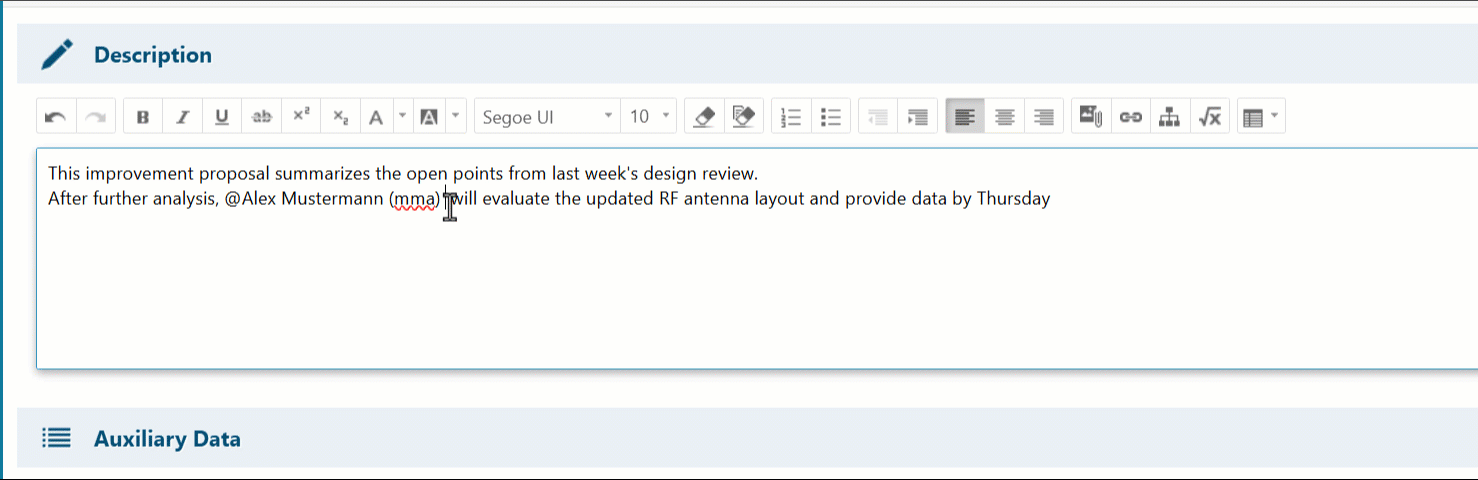Insert a formula with the square root icon
This screenshot has height=480, width=1478.
(x=1210, y=117)
